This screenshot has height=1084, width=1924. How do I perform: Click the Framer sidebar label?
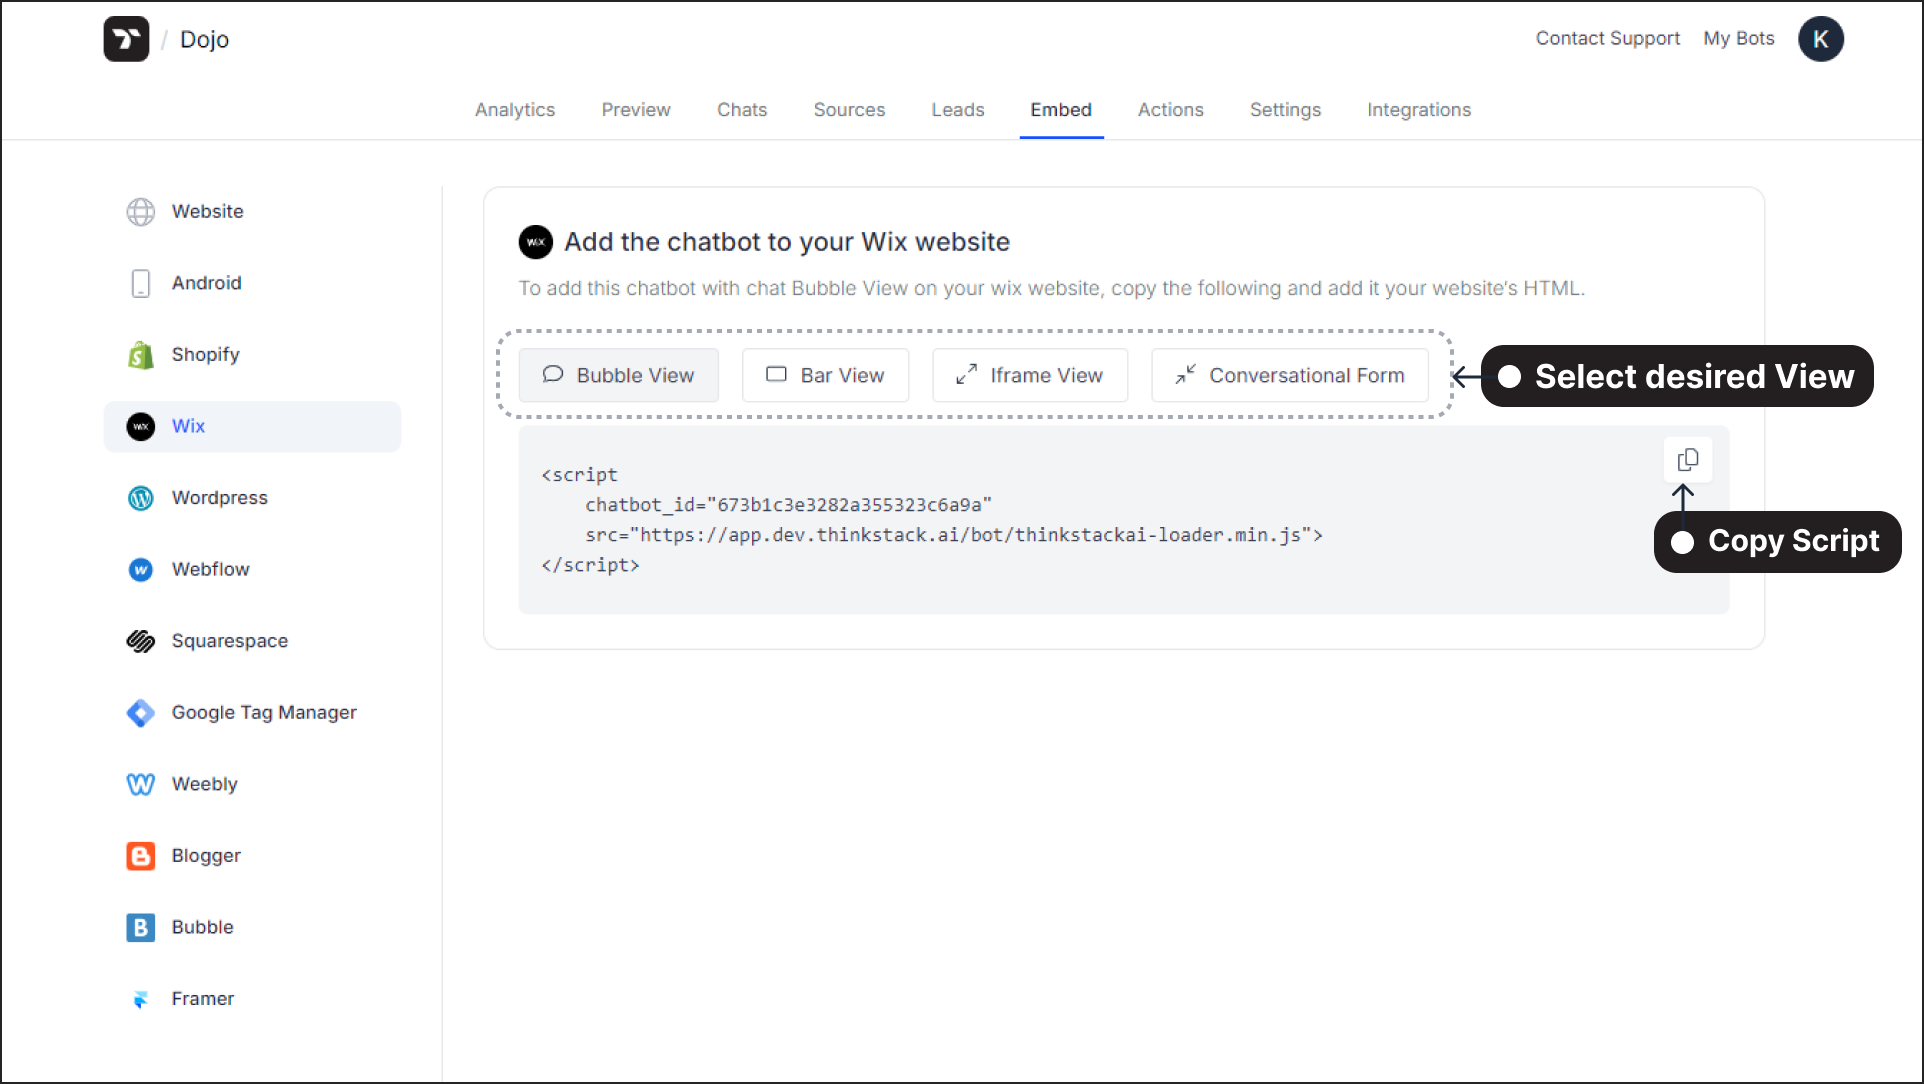[203, 999]
